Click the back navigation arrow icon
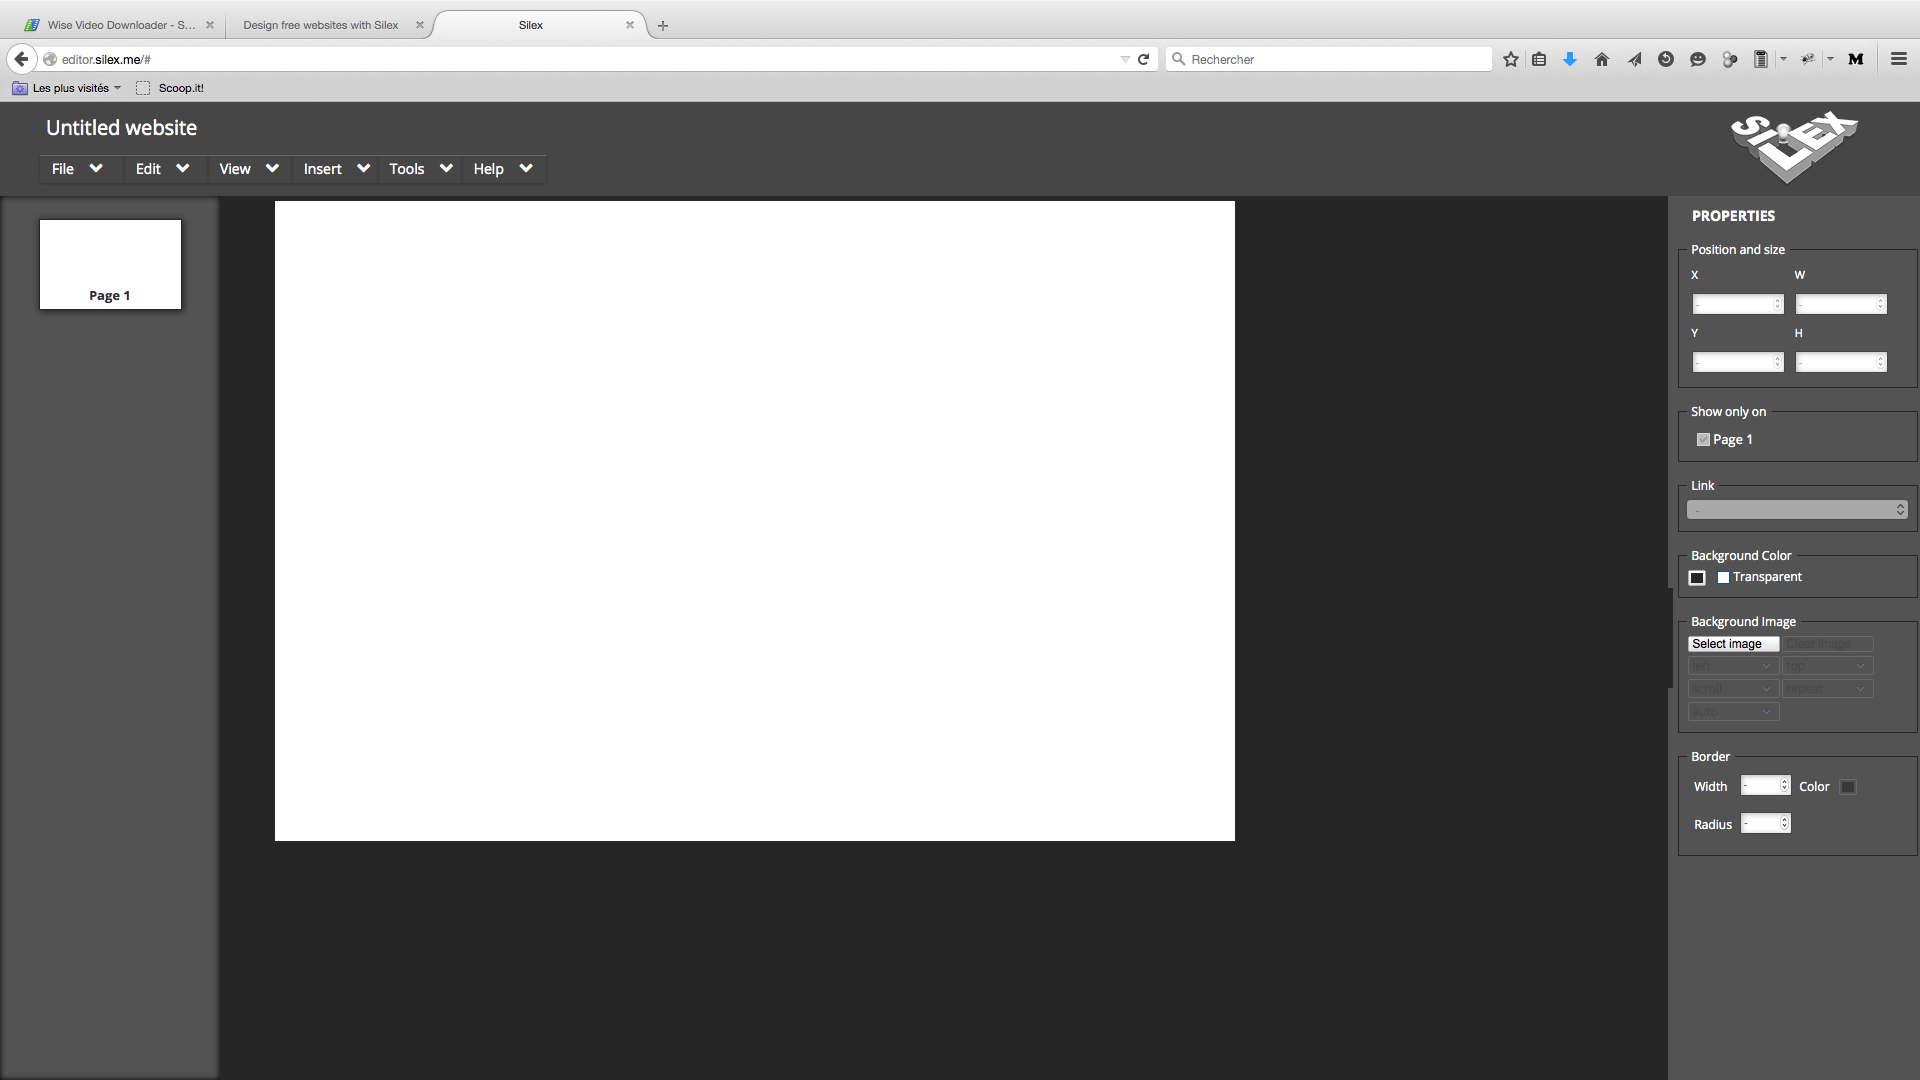Viewport: 1920px width, 1080px height. (x=21, y=58)
